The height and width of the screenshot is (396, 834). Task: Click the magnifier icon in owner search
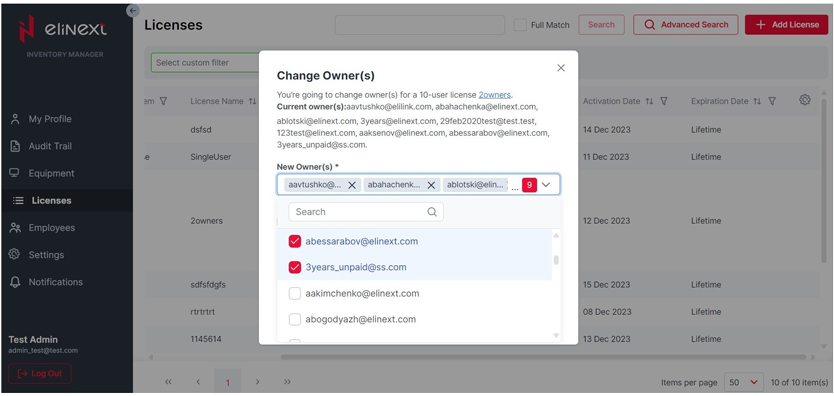(x=432, y=212)
